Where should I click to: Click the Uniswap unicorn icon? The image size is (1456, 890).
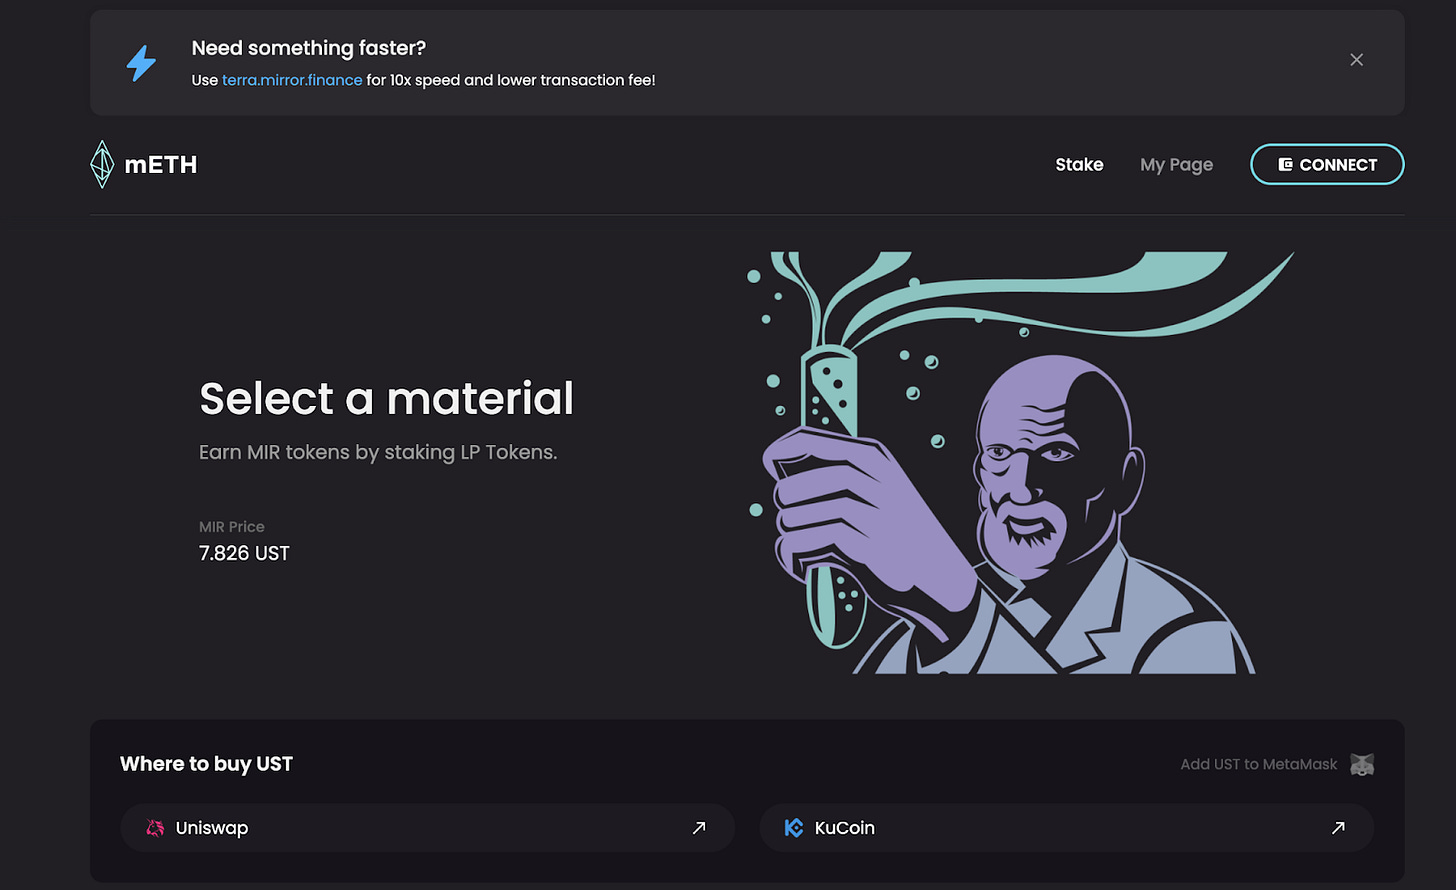point(155,828)
